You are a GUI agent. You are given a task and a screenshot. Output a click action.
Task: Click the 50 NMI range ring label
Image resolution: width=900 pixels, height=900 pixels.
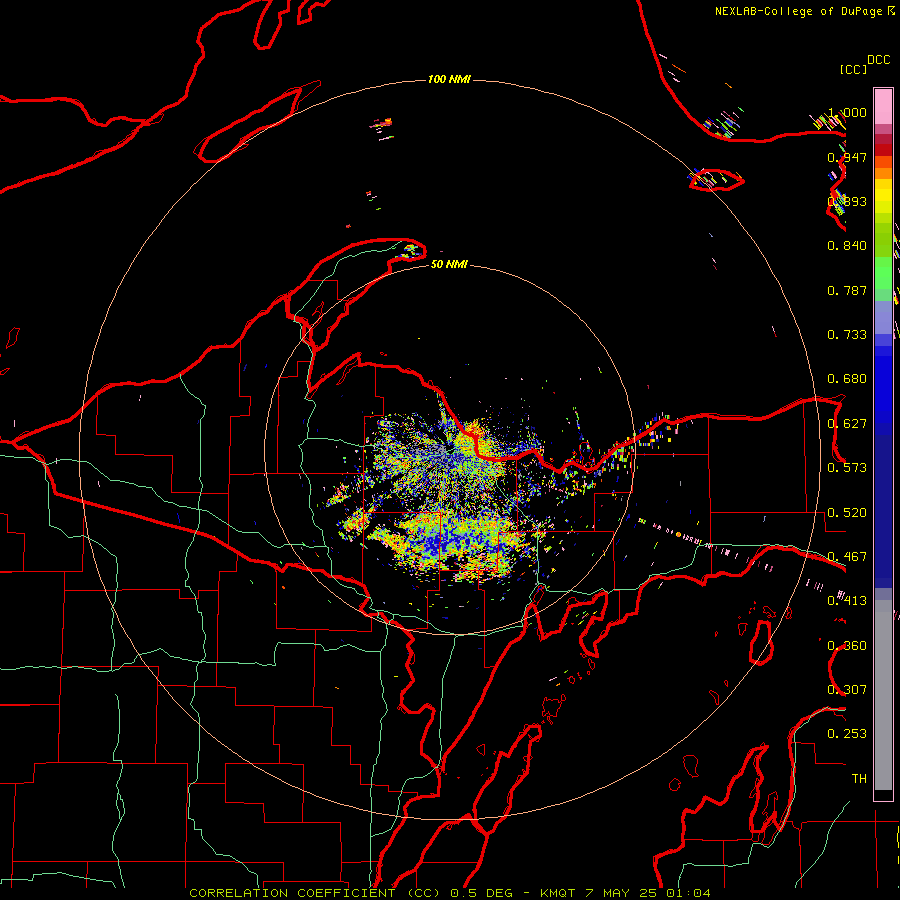[449, 264]
